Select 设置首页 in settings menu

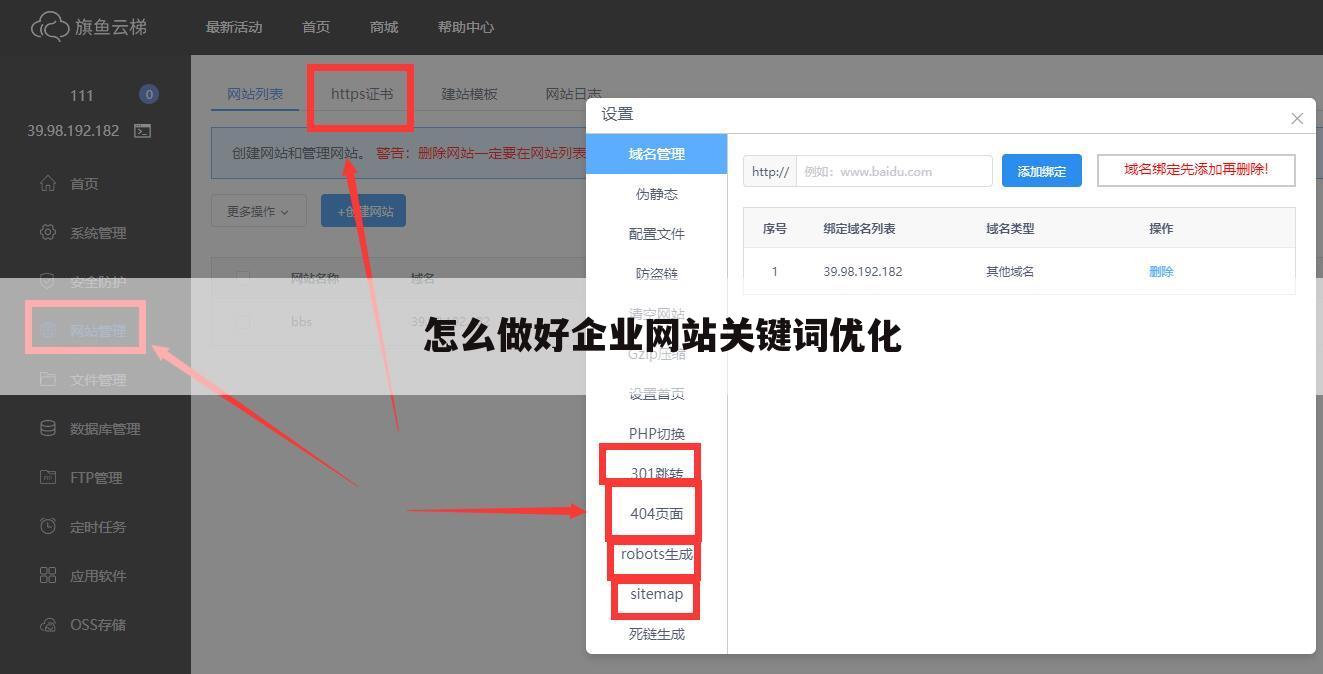(x=656, y=394)
